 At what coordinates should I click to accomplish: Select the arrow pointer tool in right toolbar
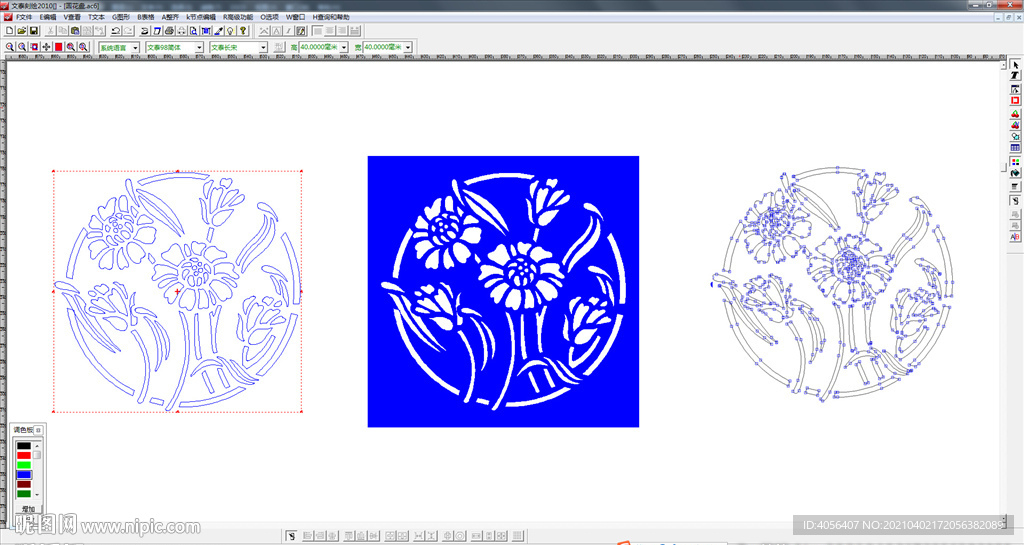click(1015, 65)
